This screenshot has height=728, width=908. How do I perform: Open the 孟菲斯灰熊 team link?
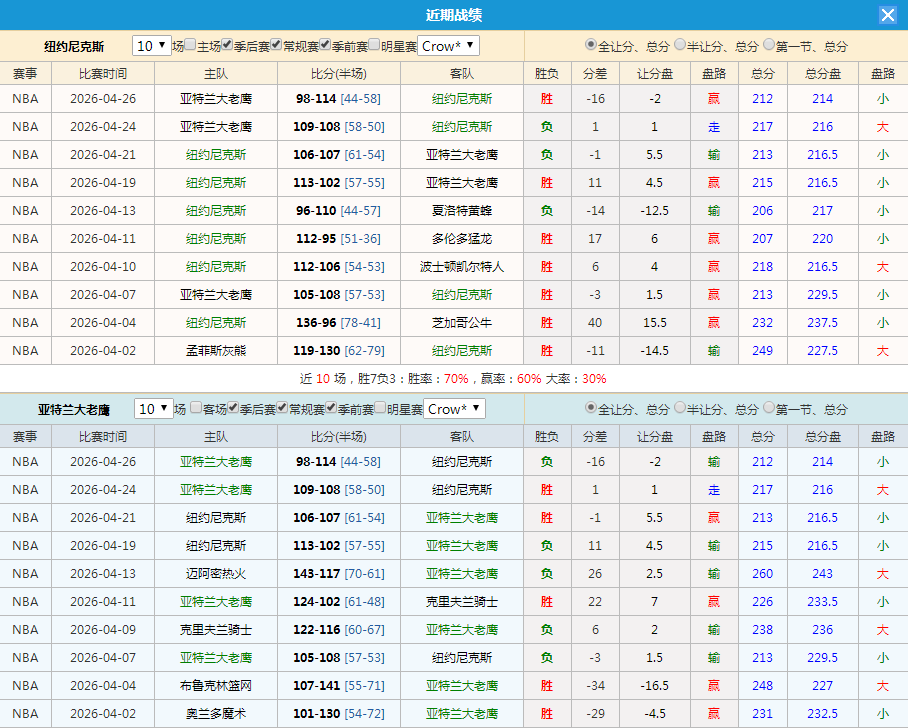(216, 350)
